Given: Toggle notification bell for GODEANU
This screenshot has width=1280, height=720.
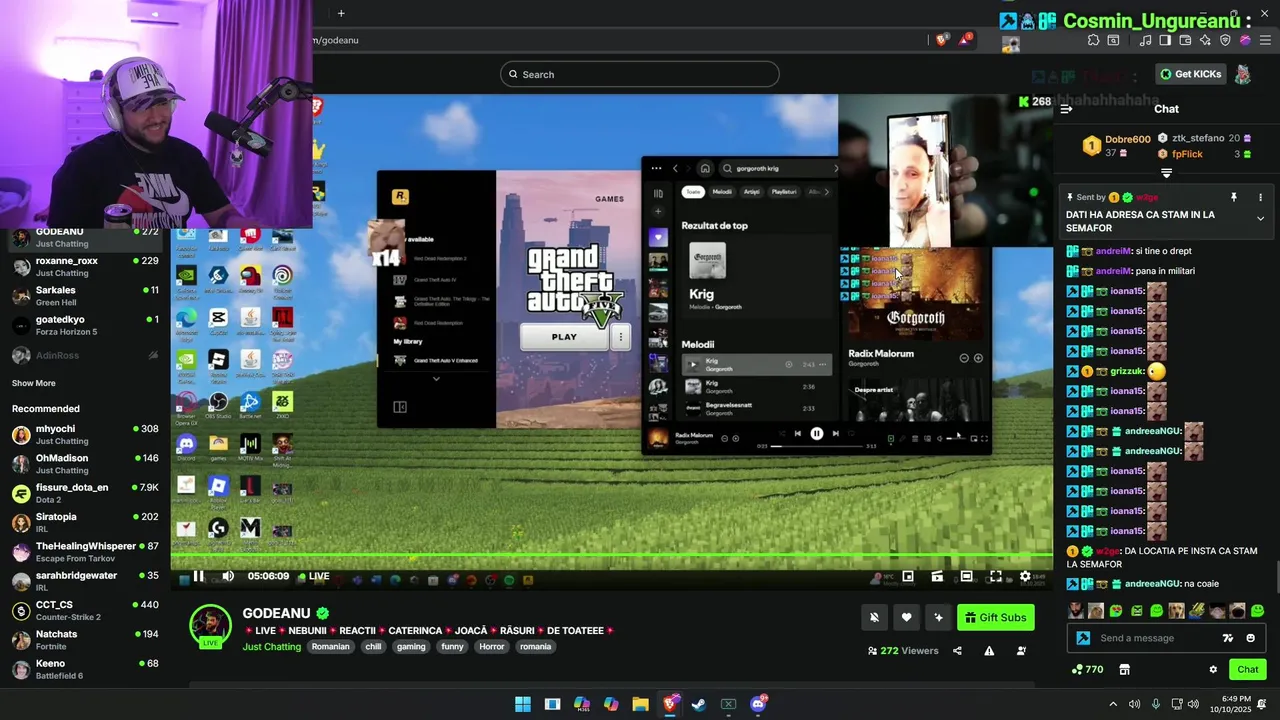Looking at the screenshot, I should pyautogui.click(x=874, y=617).
